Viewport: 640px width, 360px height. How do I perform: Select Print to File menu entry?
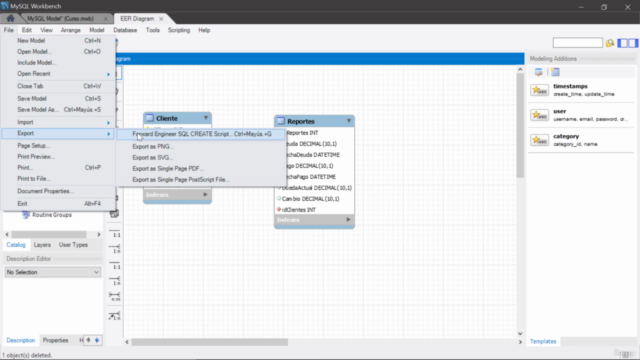pos(58,179)
